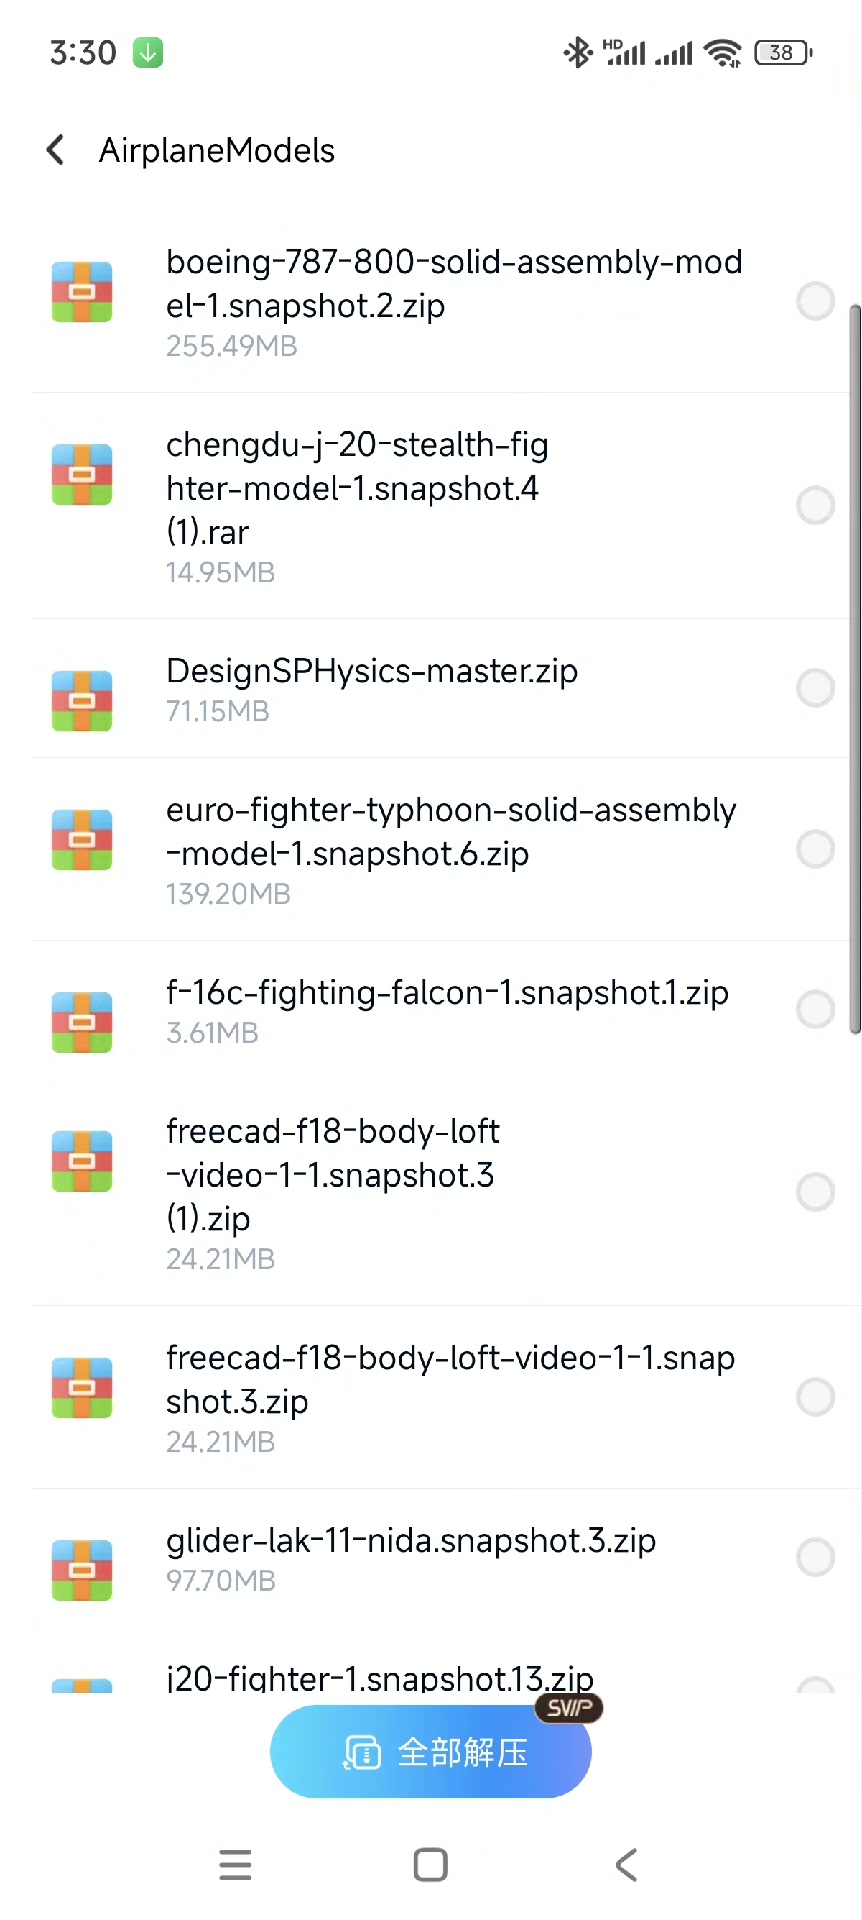Tap the boeing-787-800 archive icon
Image resolution: width=862 pixels, height=1920 pixels.
coord(82,292)
